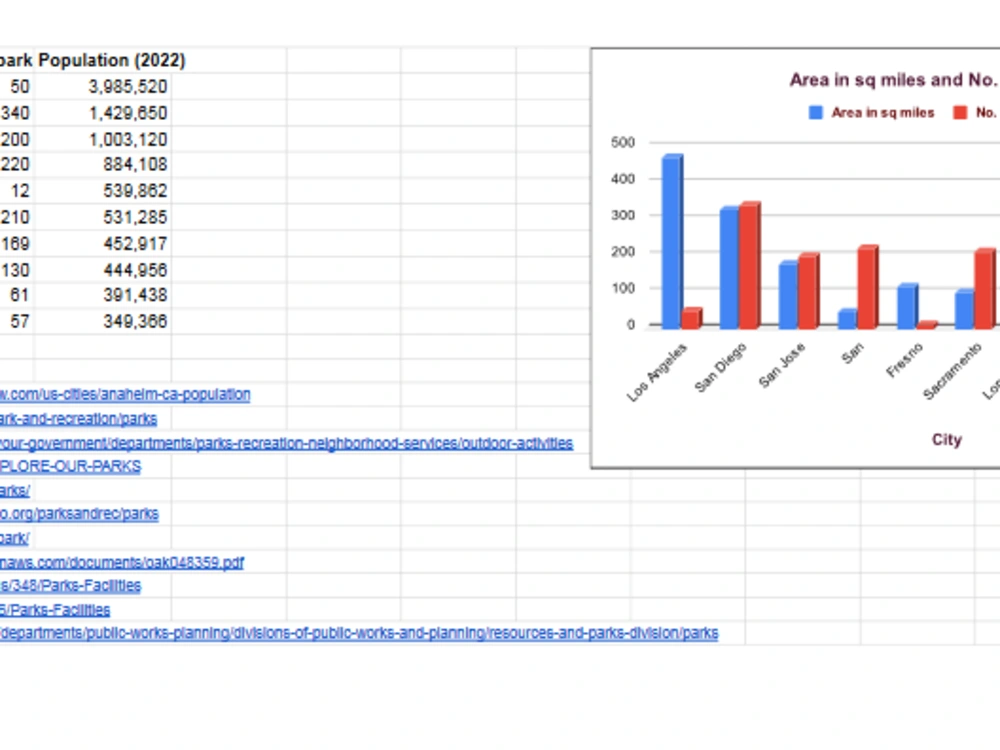
Task: Open the org/parksandrec/parks link
Action: coord(79,513)
